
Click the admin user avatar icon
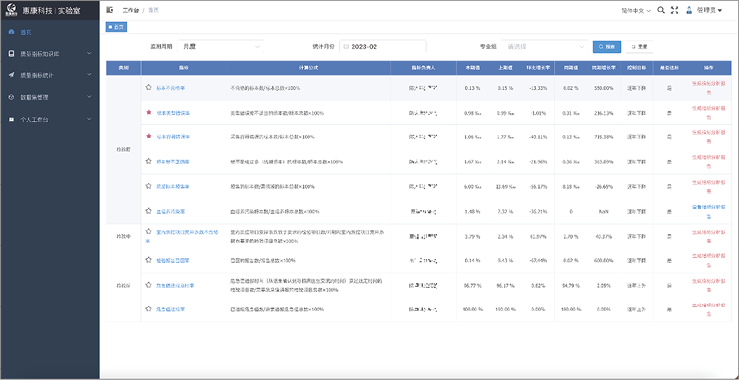689,10
